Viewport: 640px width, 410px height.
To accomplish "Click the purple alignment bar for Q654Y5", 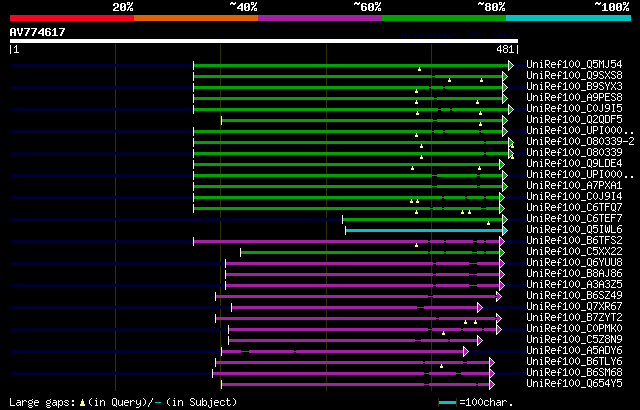I will (x=356, y=385).
